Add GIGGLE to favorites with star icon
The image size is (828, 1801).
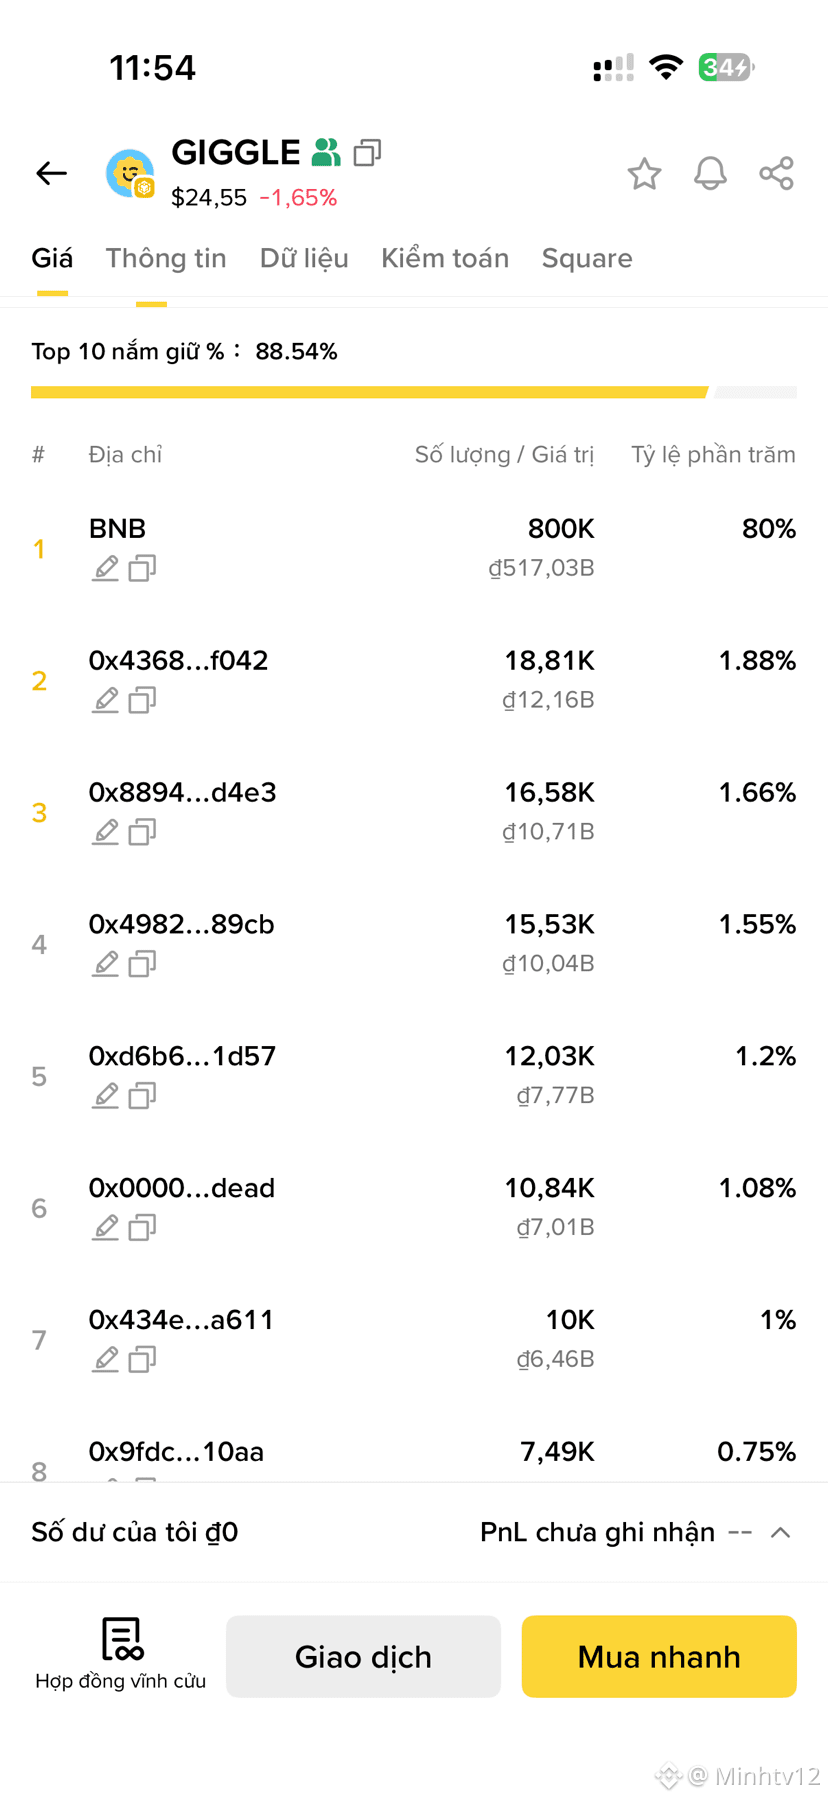(x=644, y=173)
